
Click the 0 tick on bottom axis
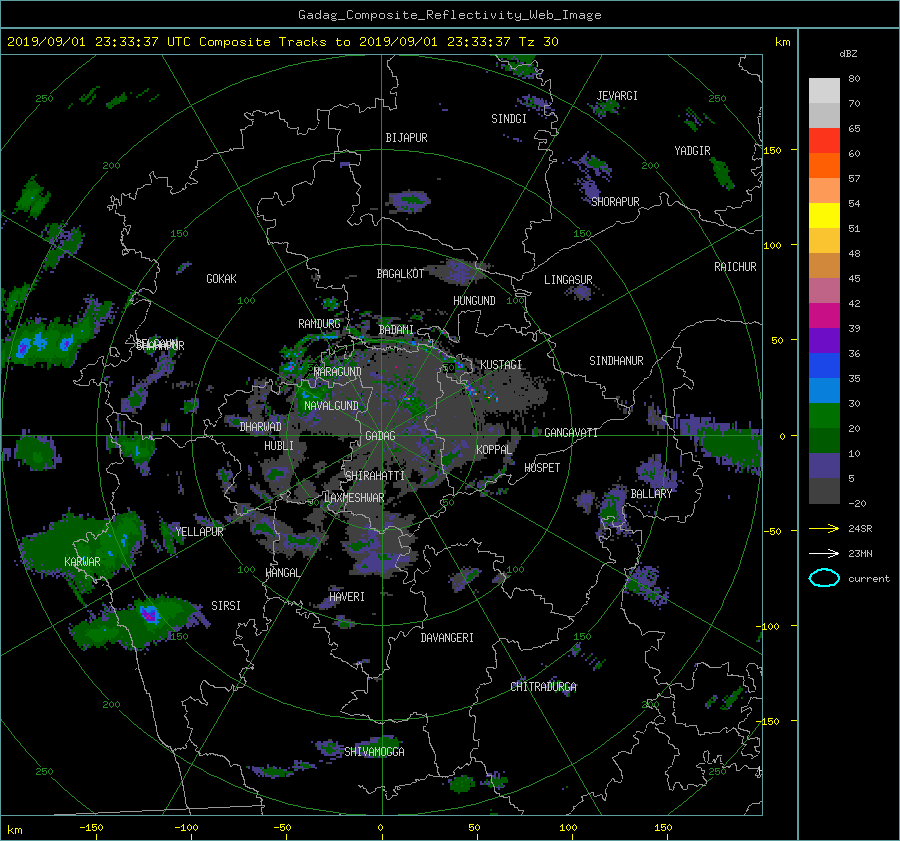tap(380, 827)
